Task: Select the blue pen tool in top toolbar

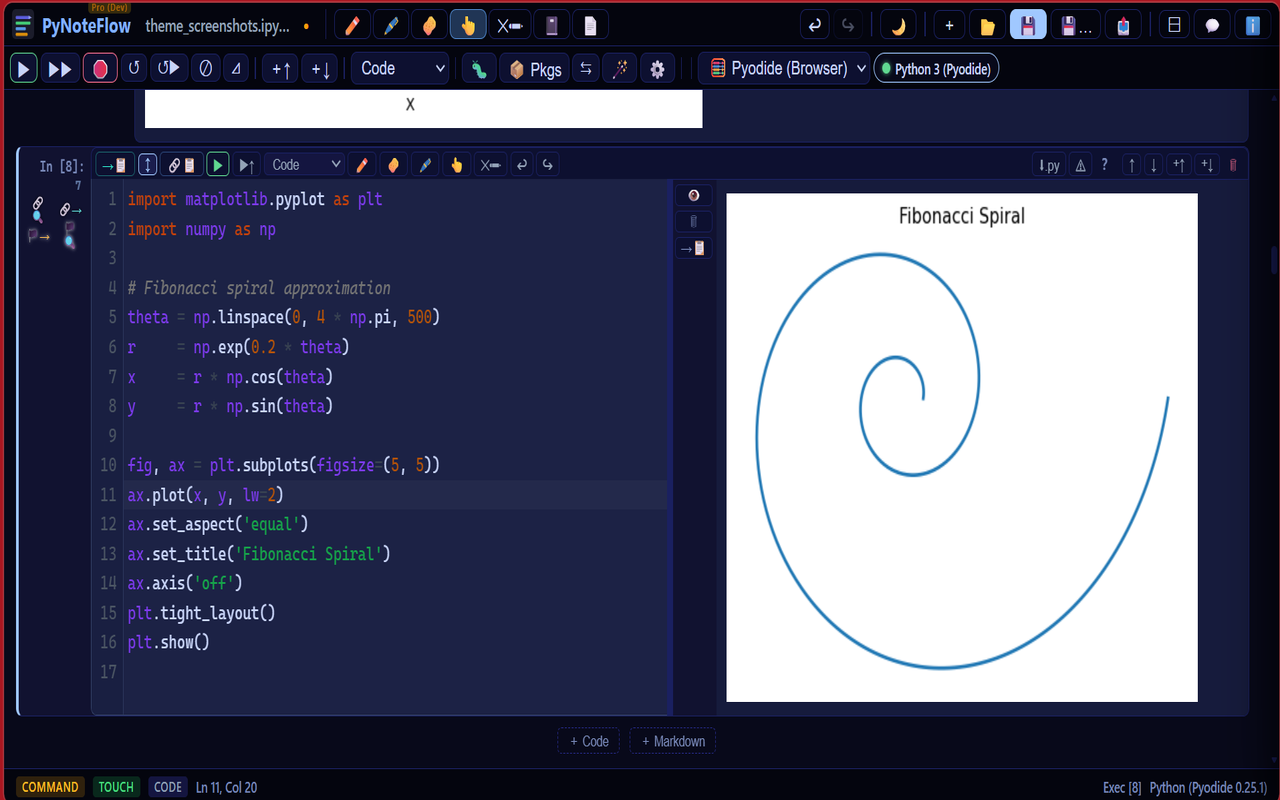Action: [391, 25]
